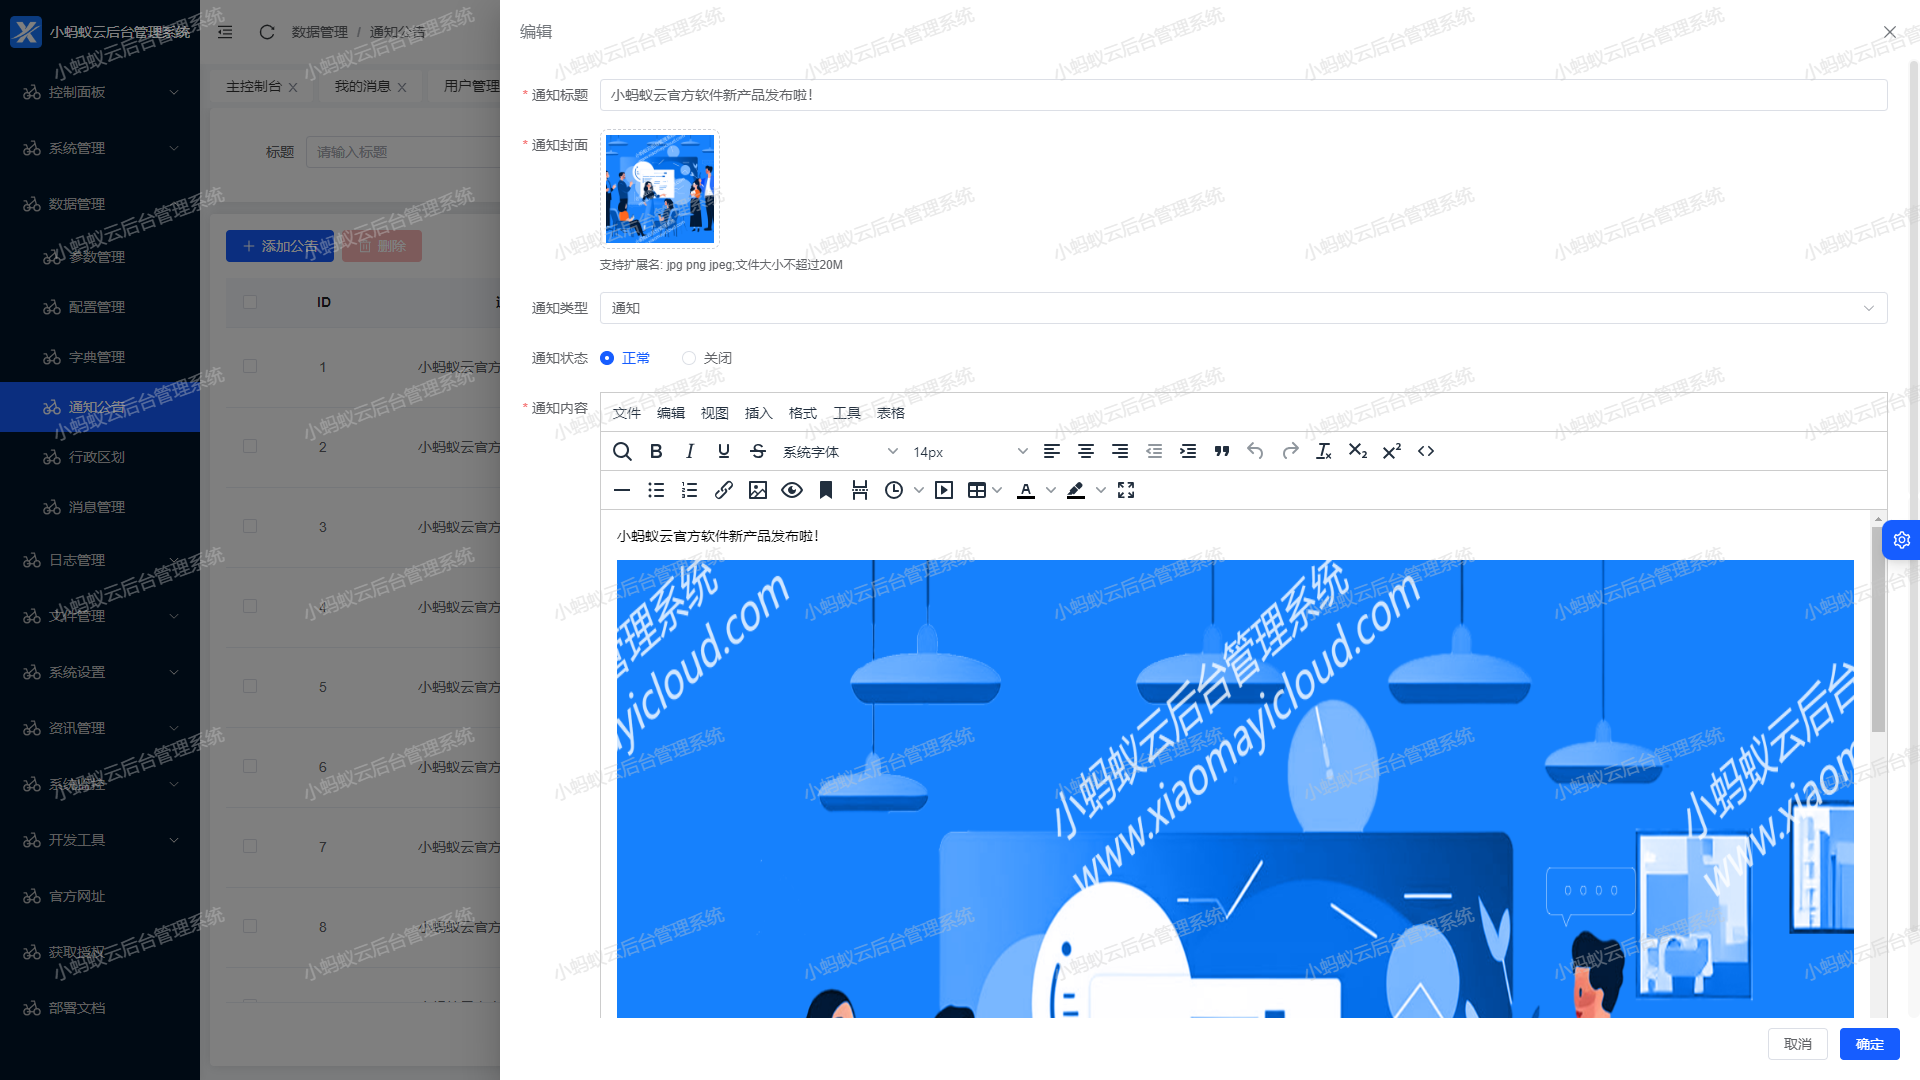Open 文件 menu in editor

tap(627, 413)
